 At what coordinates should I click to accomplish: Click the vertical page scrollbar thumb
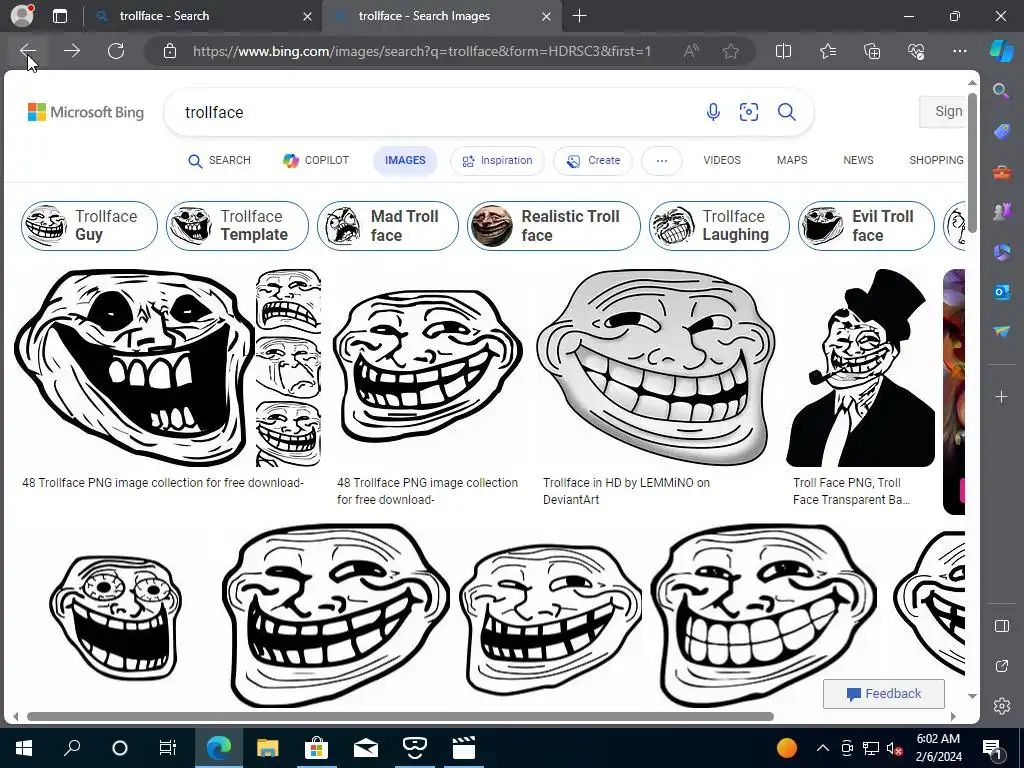[972, 162]
